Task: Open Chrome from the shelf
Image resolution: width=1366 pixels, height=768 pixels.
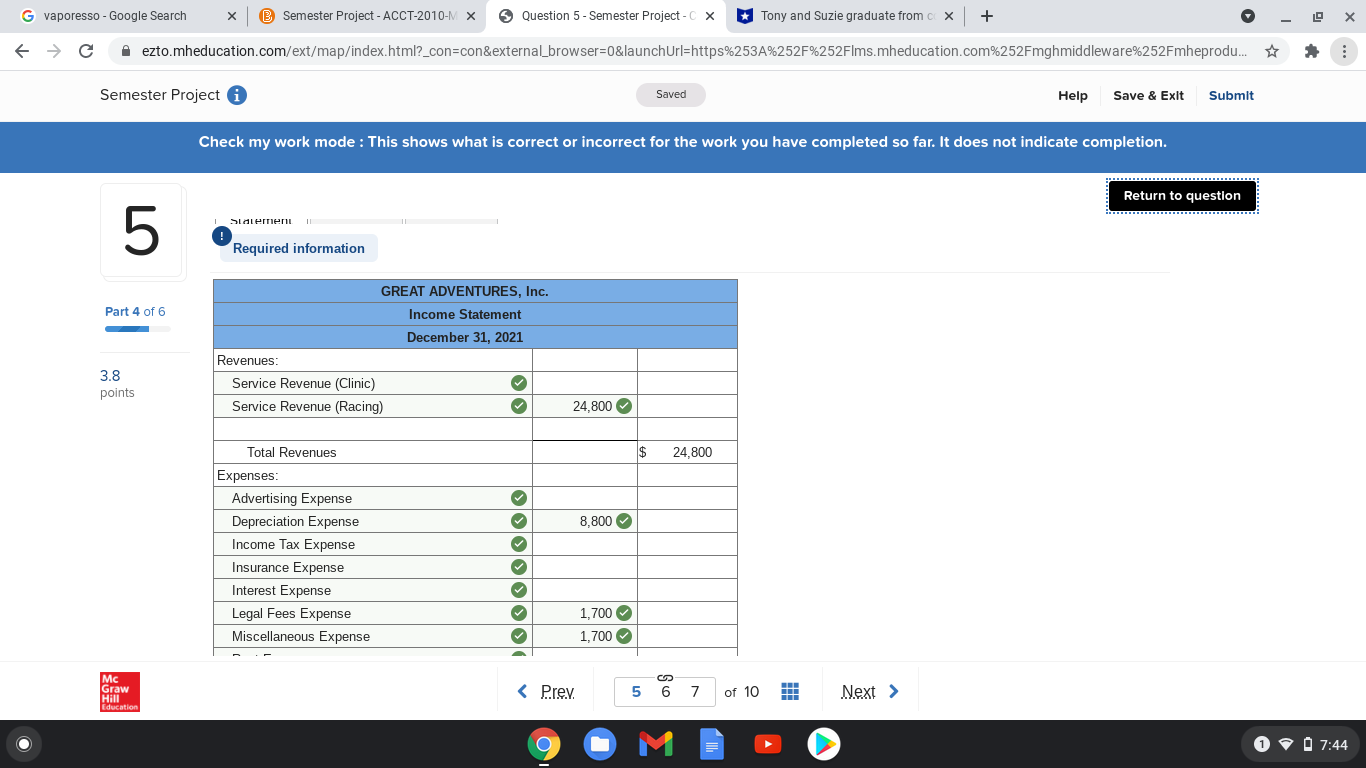Action: pos(544,744)
